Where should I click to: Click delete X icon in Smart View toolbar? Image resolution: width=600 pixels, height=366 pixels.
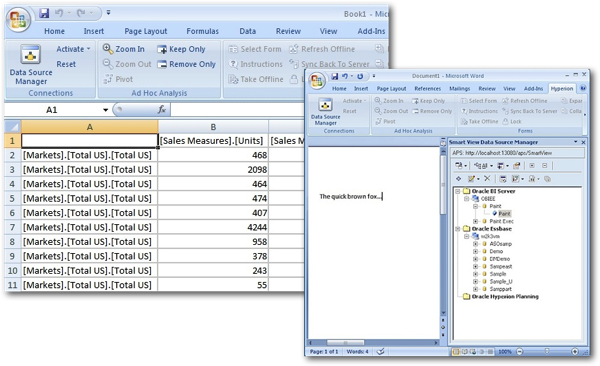[487, 178]
